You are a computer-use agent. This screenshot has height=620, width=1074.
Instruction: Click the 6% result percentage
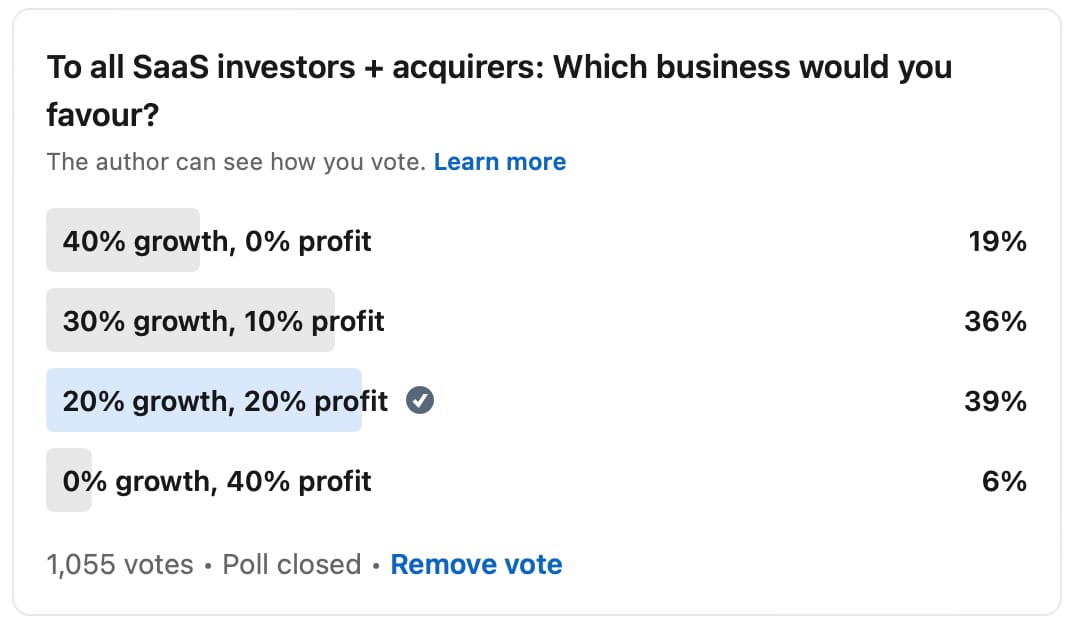[1004, 481]
